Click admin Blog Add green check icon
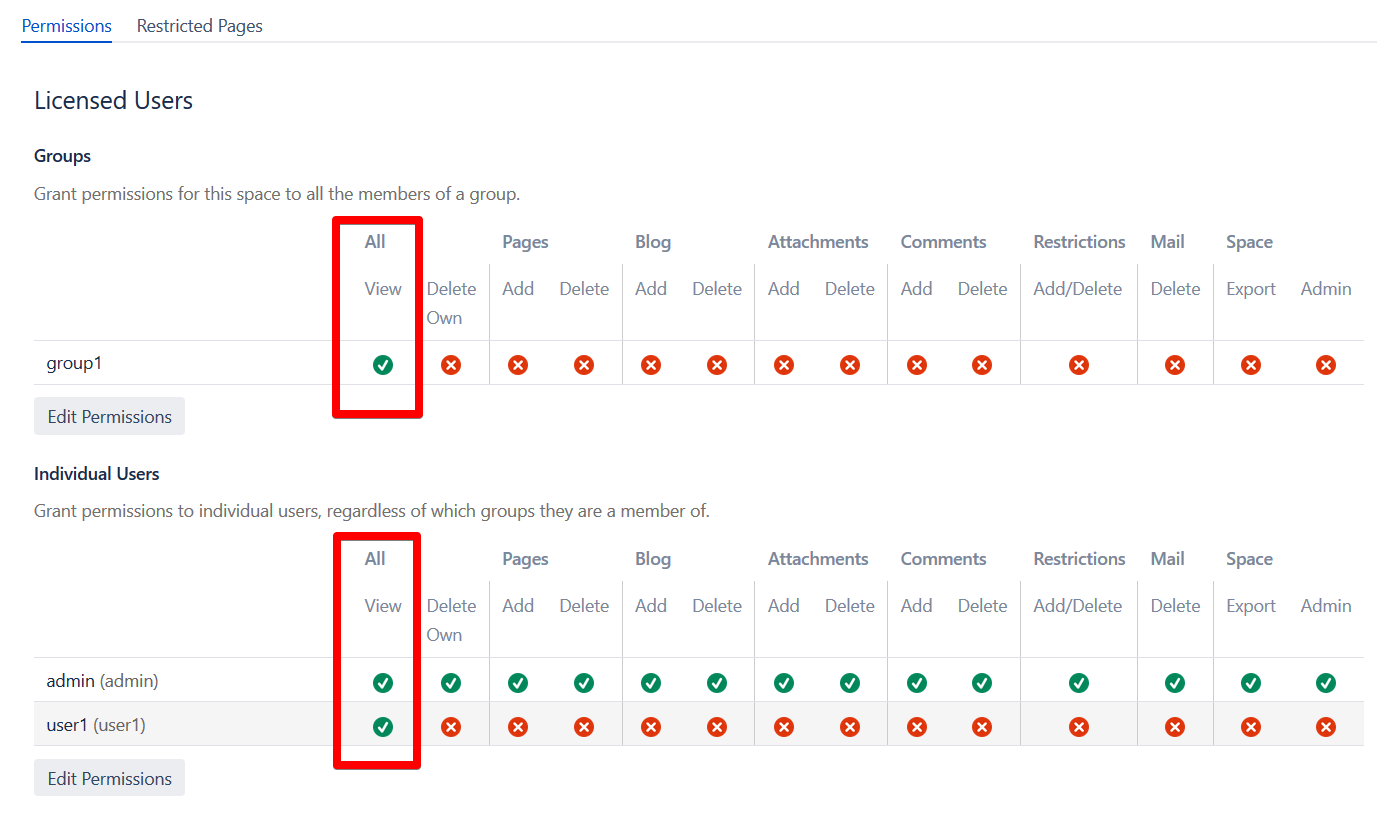 point(651,683)
